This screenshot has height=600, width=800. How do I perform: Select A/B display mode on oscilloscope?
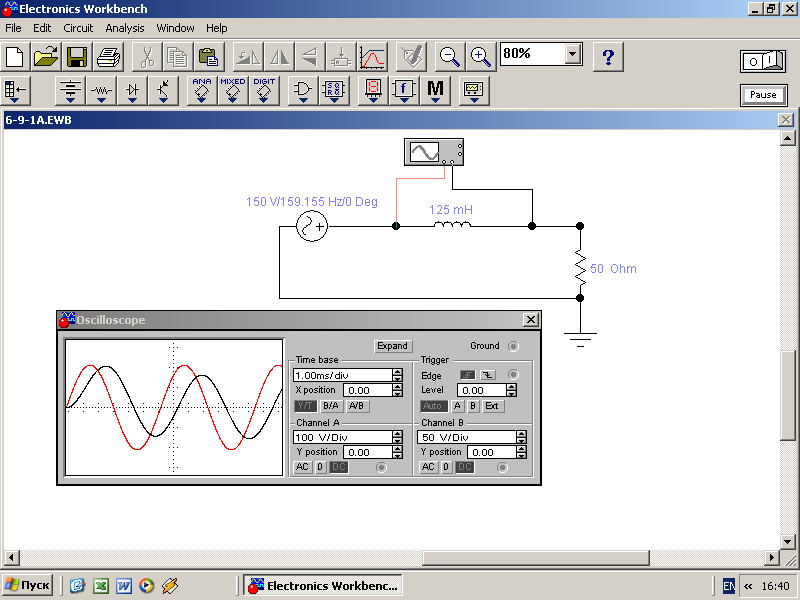(356, 406)
